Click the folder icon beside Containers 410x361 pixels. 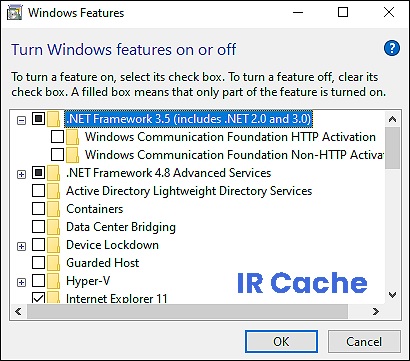[x=53, y=209]
